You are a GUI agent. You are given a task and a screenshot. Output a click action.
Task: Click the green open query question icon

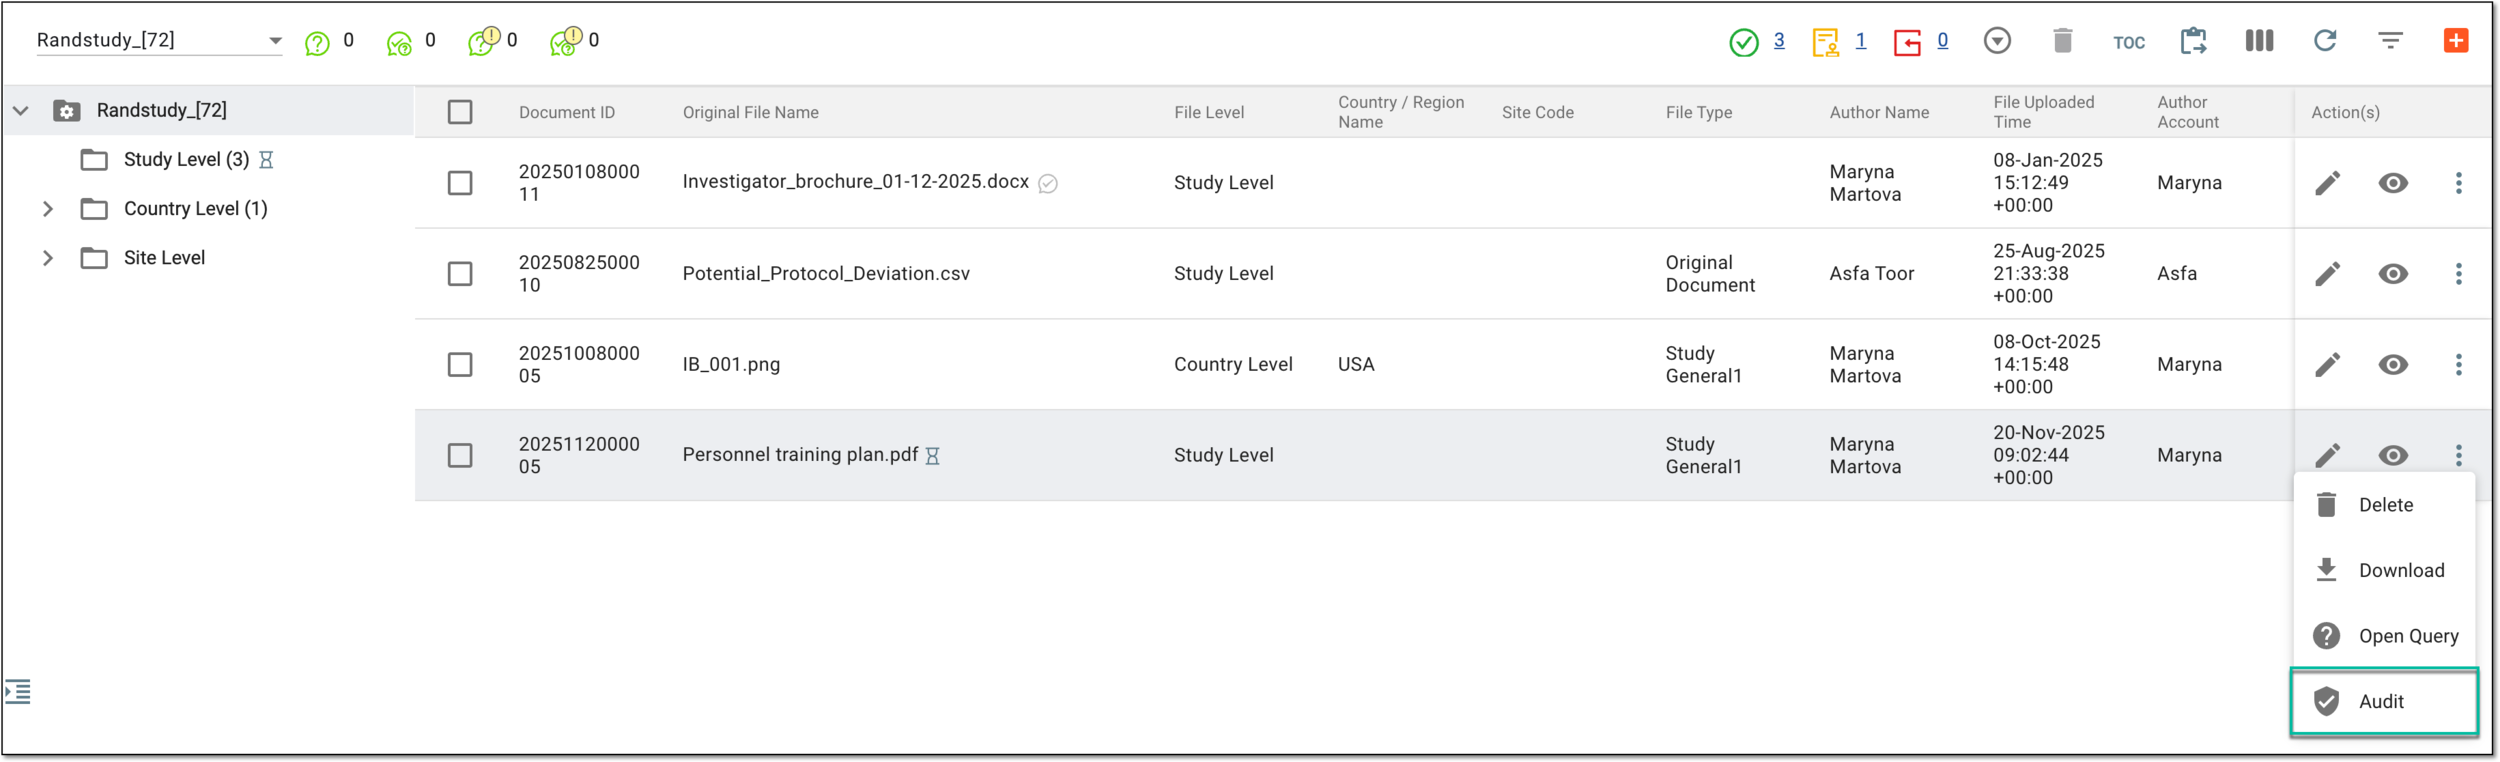317,43
